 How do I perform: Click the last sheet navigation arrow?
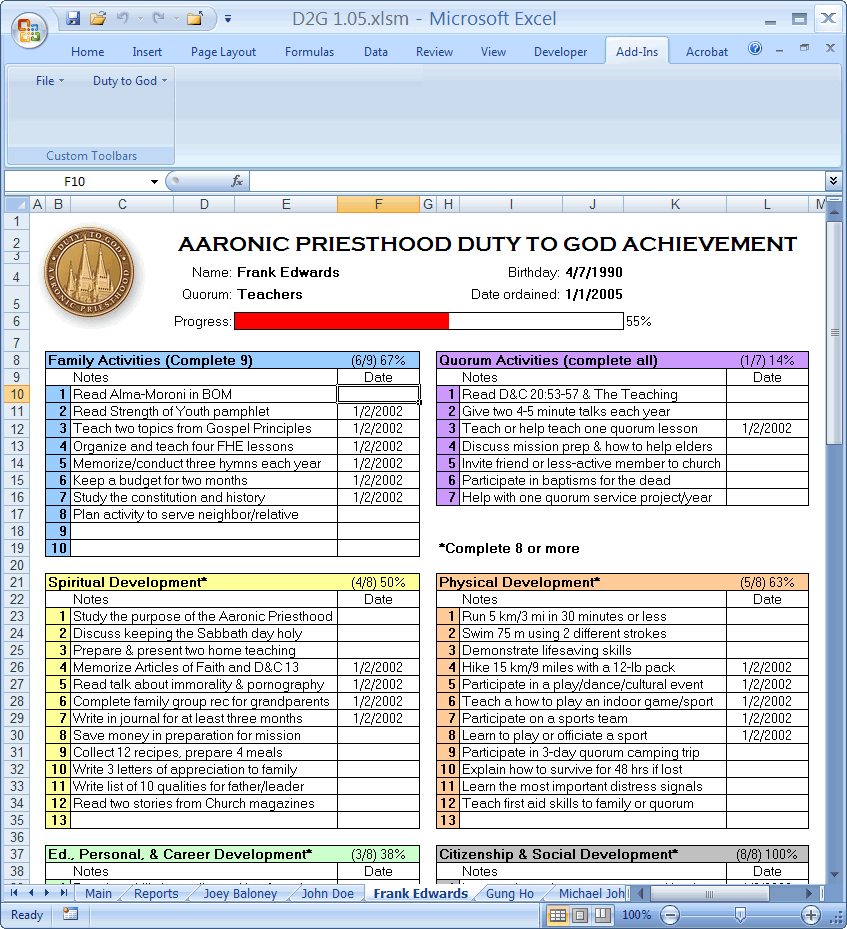pyautogui.click(x=63, y=892)
